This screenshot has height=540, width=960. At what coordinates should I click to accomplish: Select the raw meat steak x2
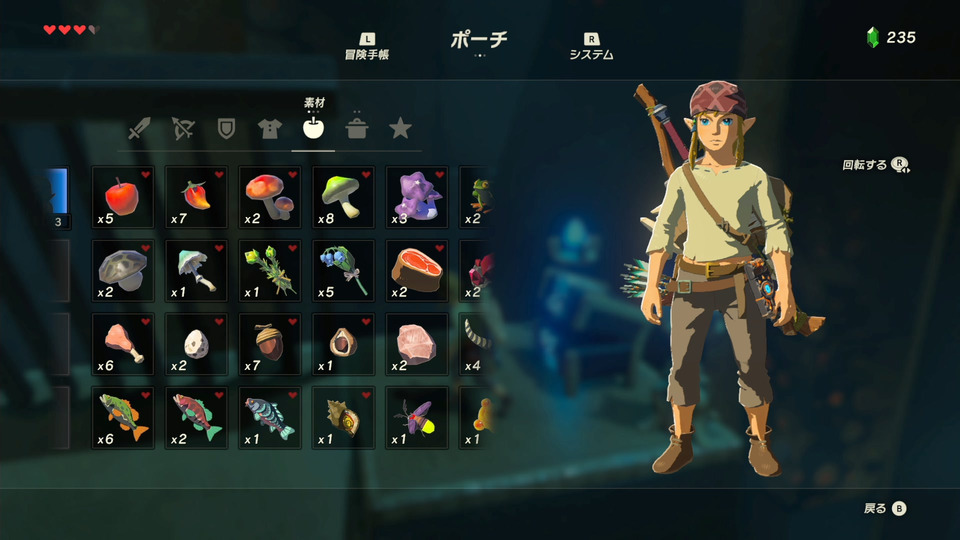pos(416,271)
